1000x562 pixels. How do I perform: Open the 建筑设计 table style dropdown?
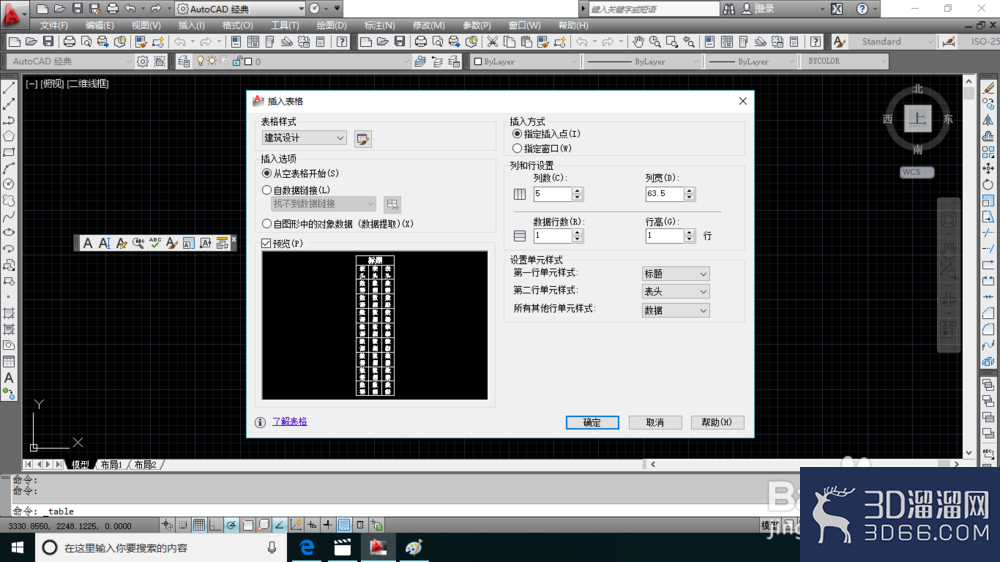click(x=304, y=138)
